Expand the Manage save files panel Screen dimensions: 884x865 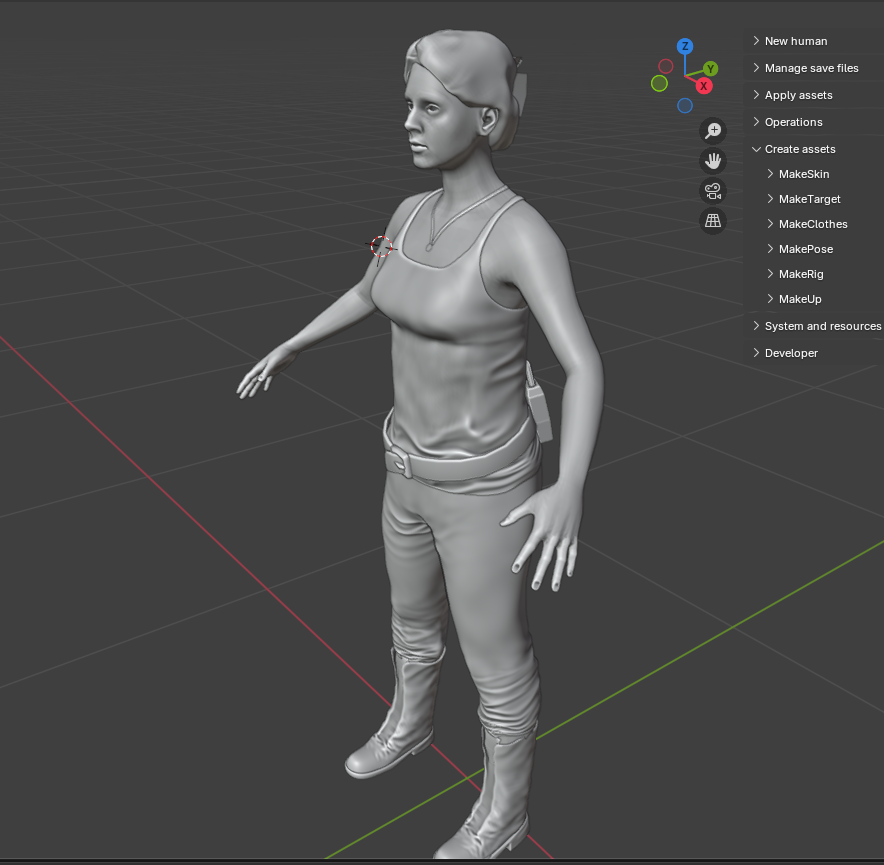[x=814, y=68]
